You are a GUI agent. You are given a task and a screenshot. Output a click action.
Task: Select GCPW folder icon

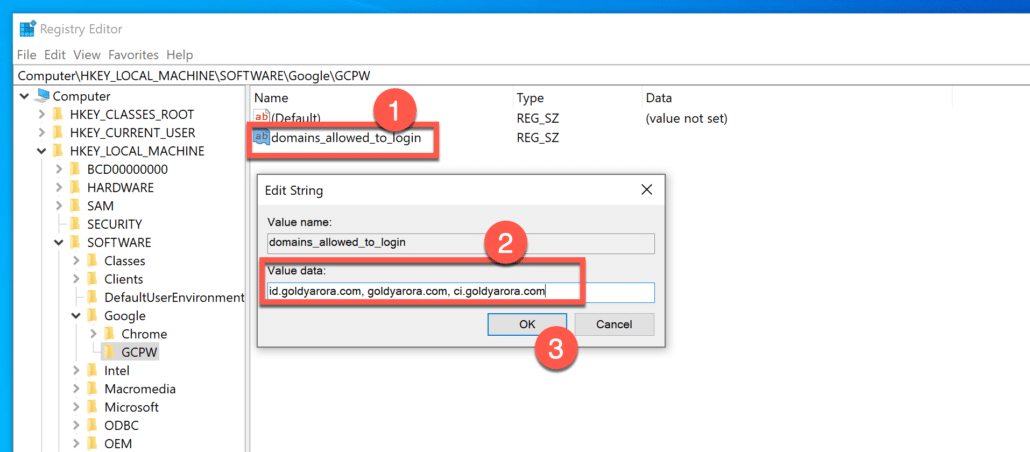tap(110, 352)
